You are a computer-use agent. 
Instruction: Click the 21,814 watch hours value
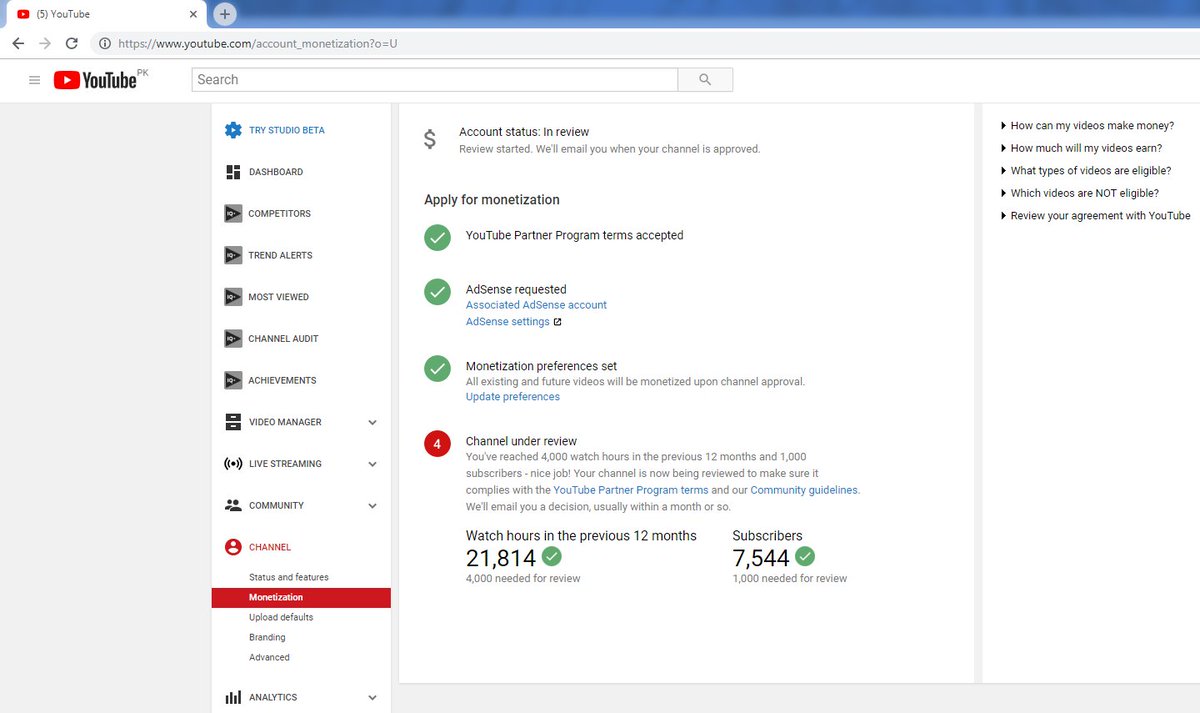(x=501, y=558)
